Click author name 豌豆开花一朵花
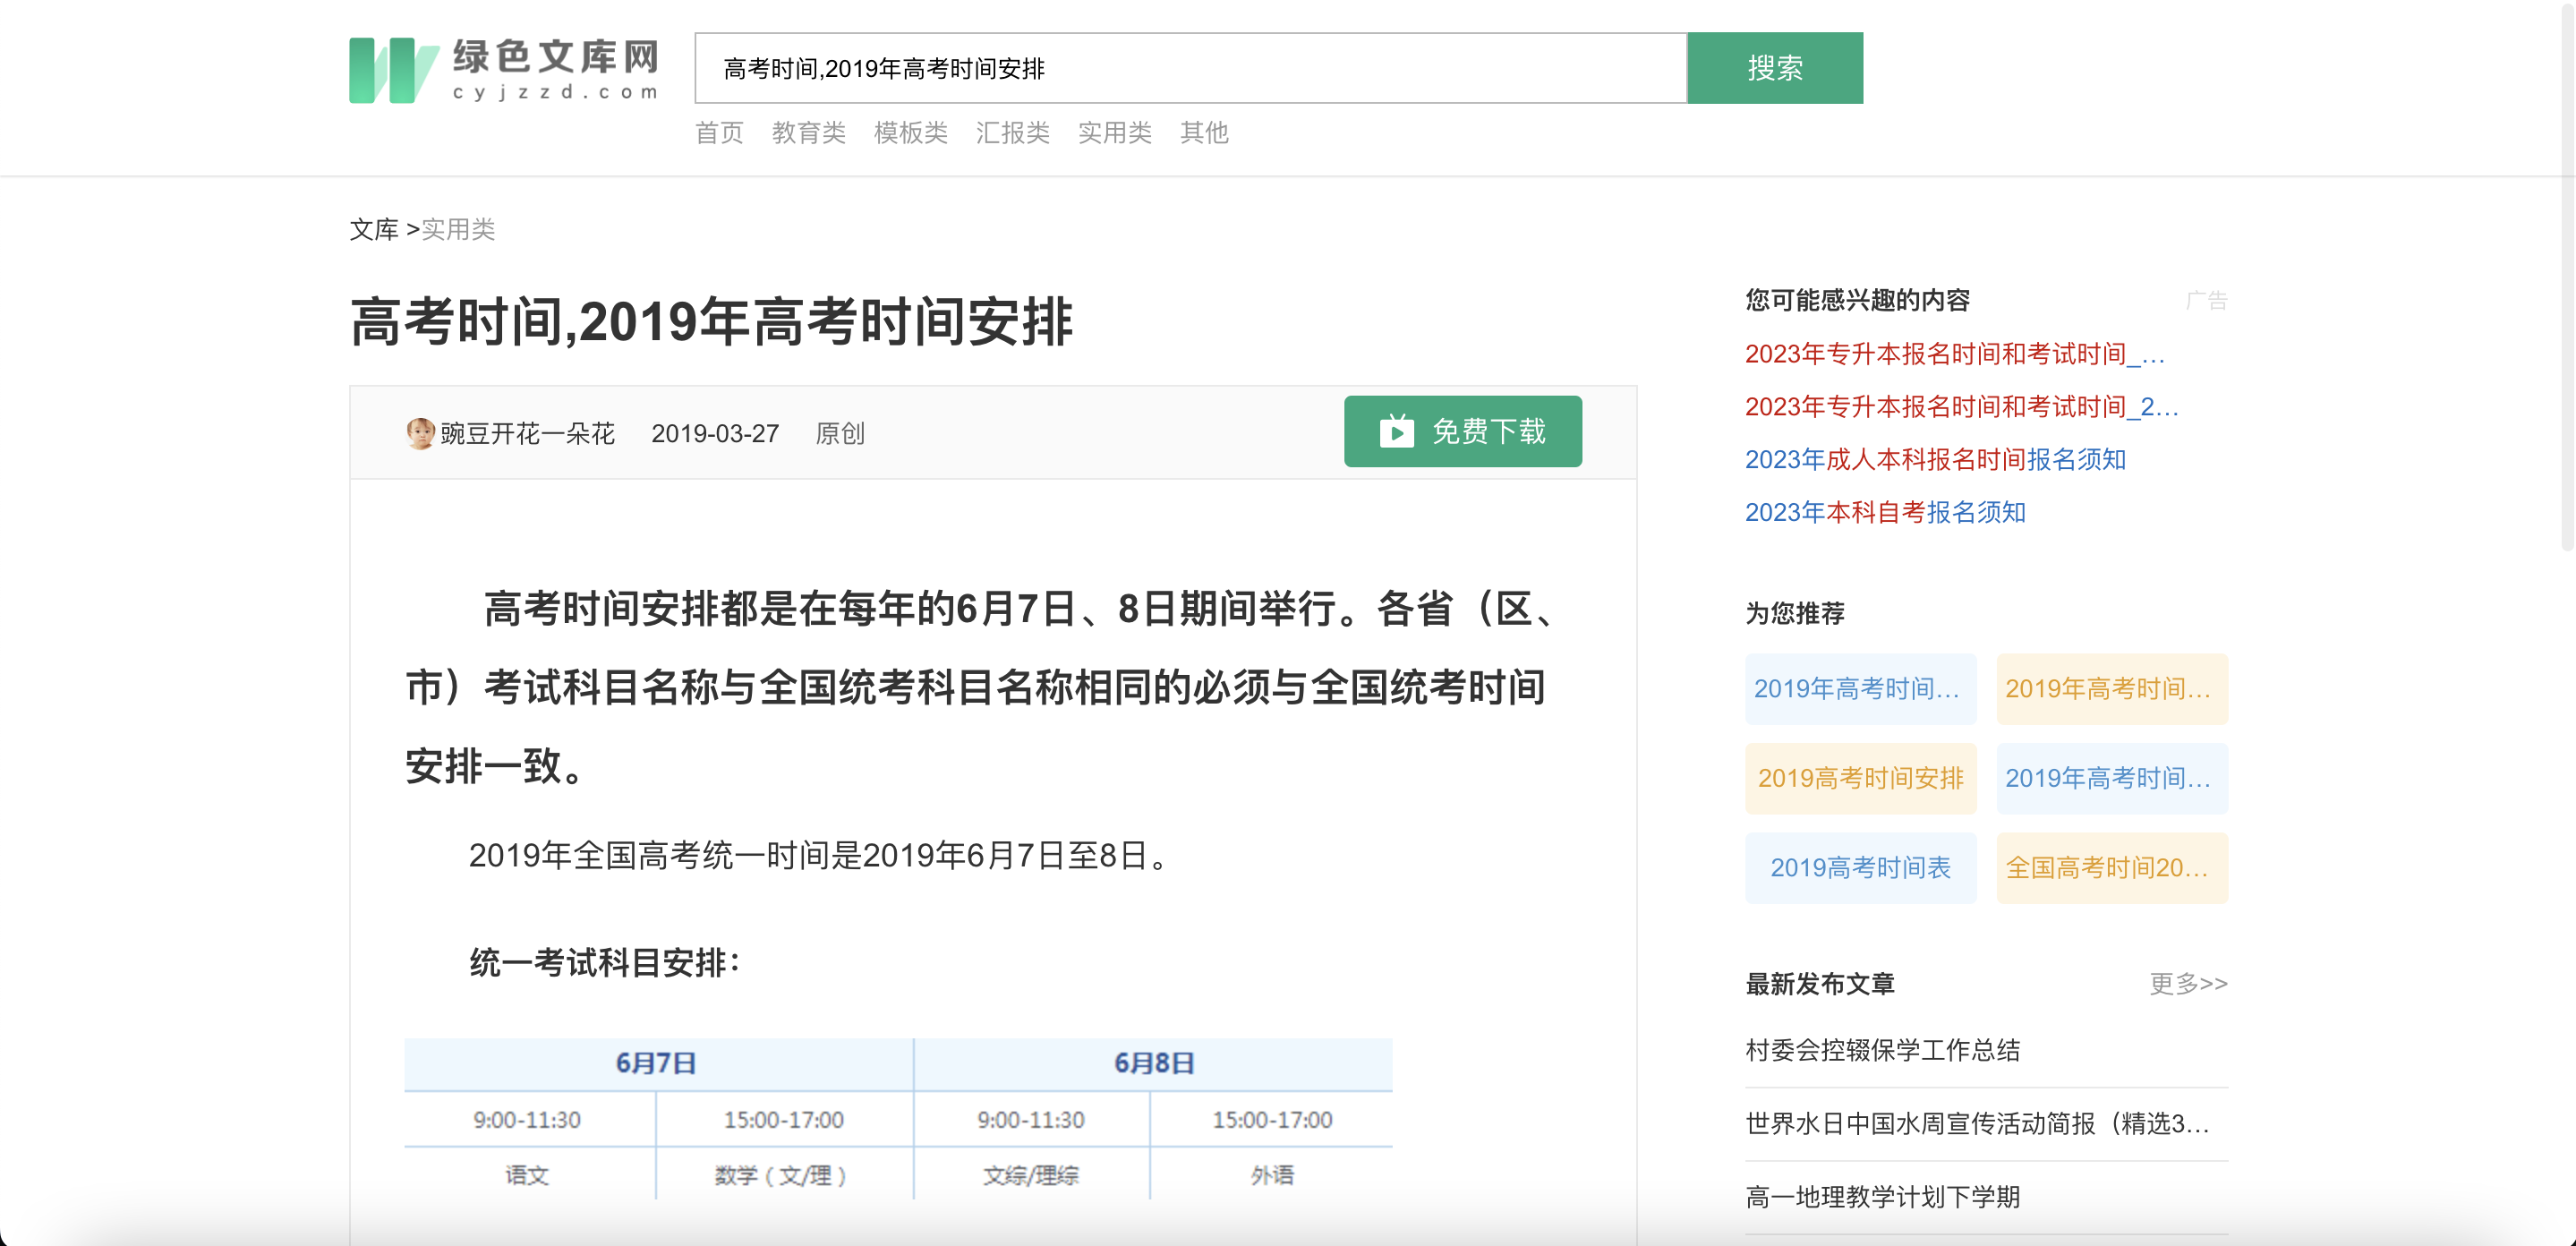 pyautogui.click(x=527, y=433)
